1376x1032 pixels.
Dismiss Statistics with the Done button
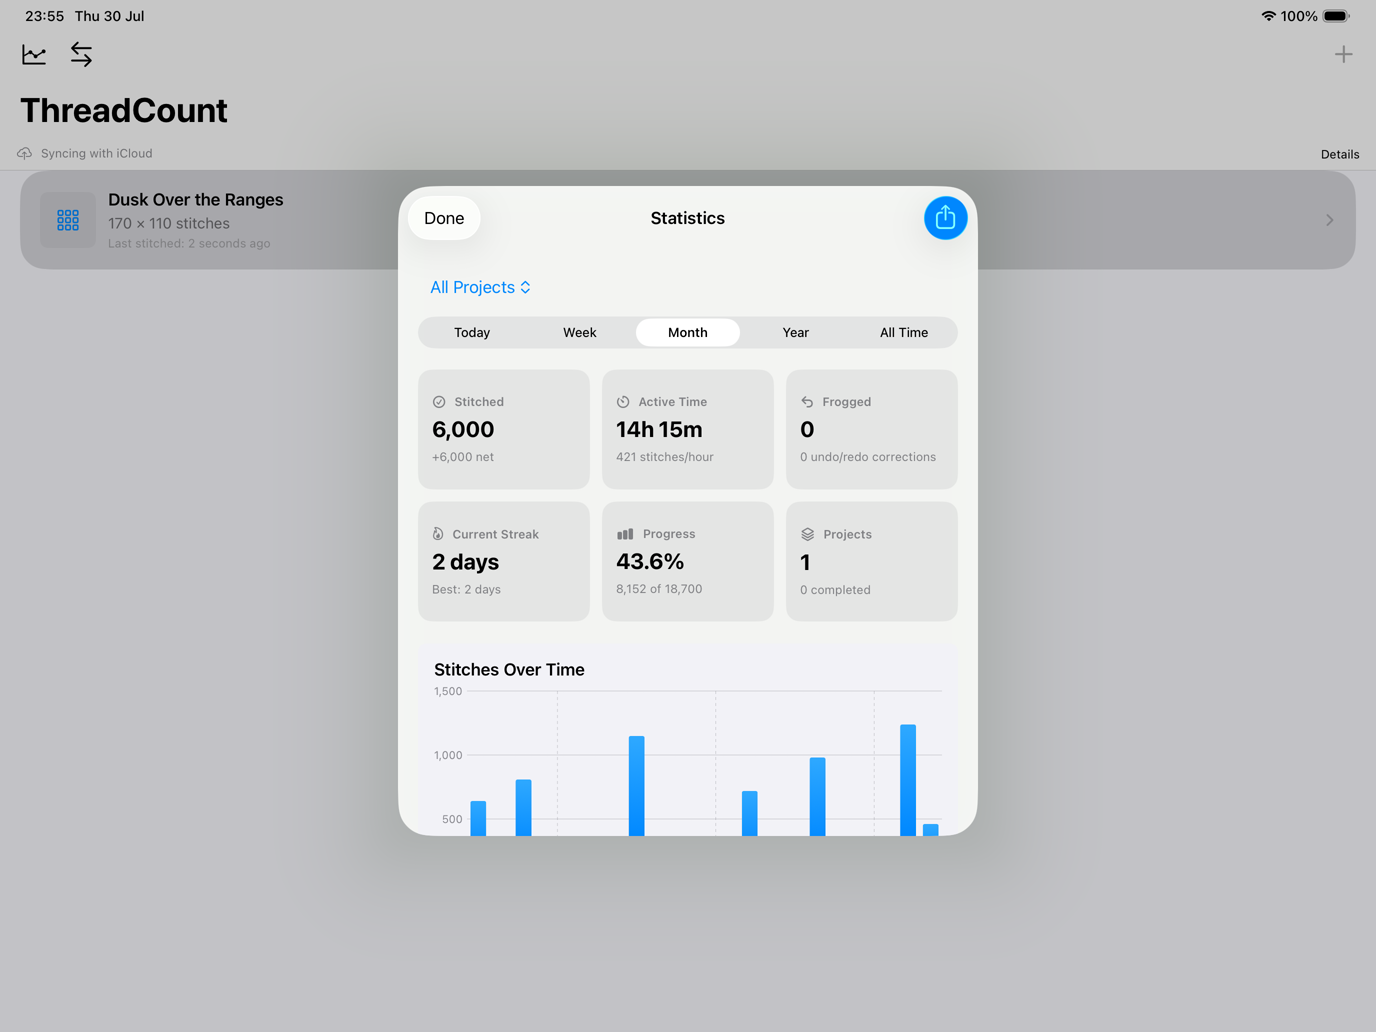[444, 218]
